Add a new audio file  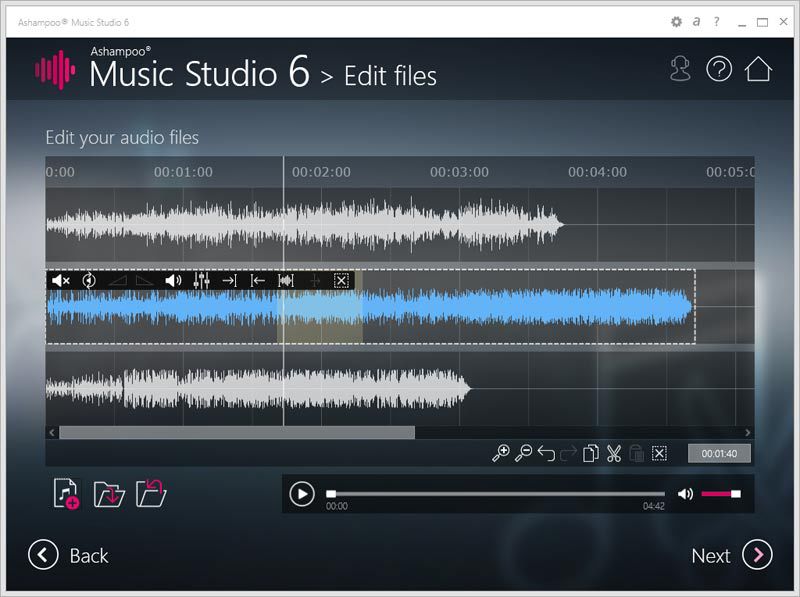tap(66, 493)
